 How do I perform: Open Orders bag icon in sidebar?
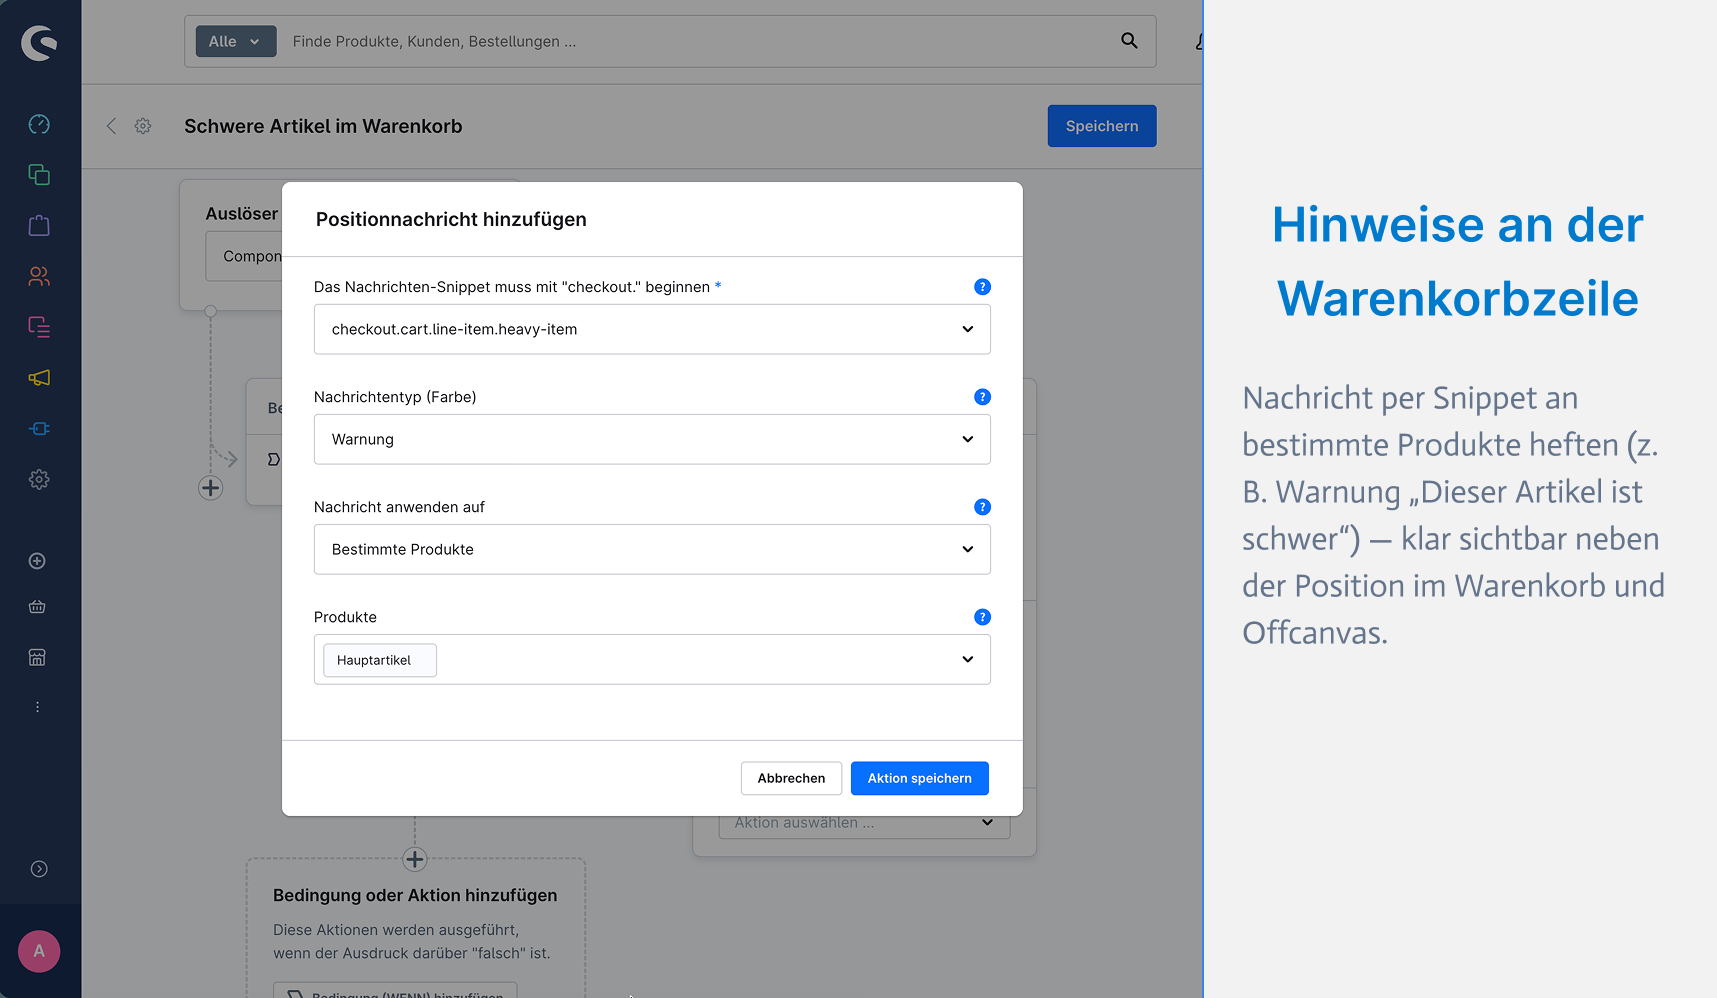(39, 225)
